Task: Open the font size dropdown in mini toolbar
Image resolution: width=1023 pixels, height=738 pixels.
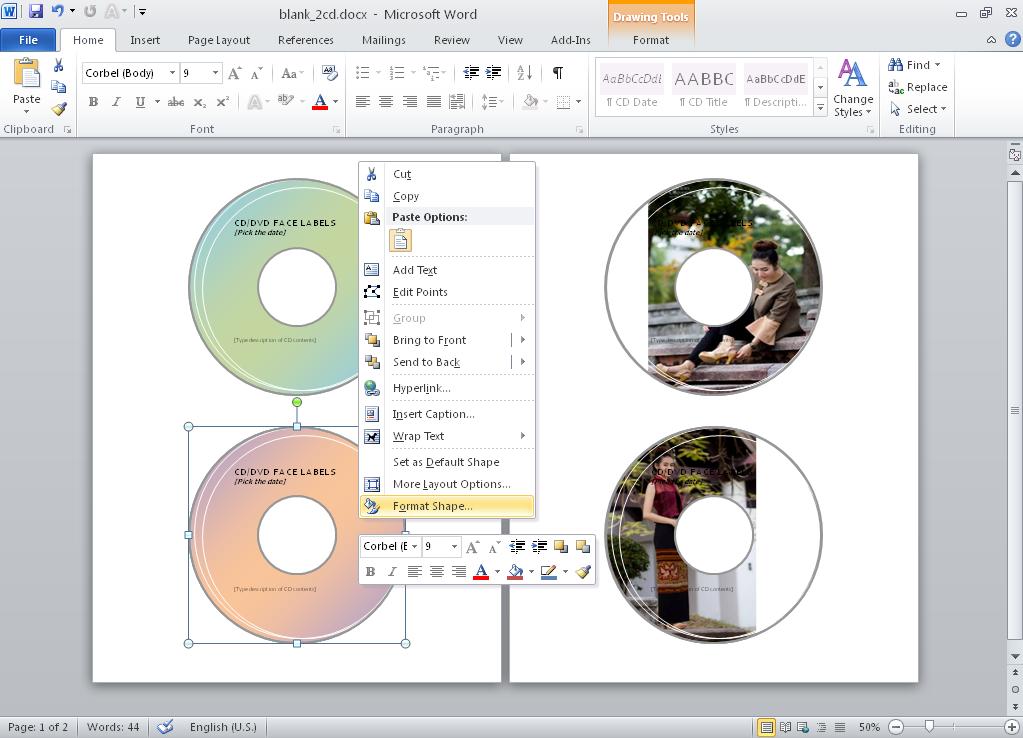Action: [454, 547]
